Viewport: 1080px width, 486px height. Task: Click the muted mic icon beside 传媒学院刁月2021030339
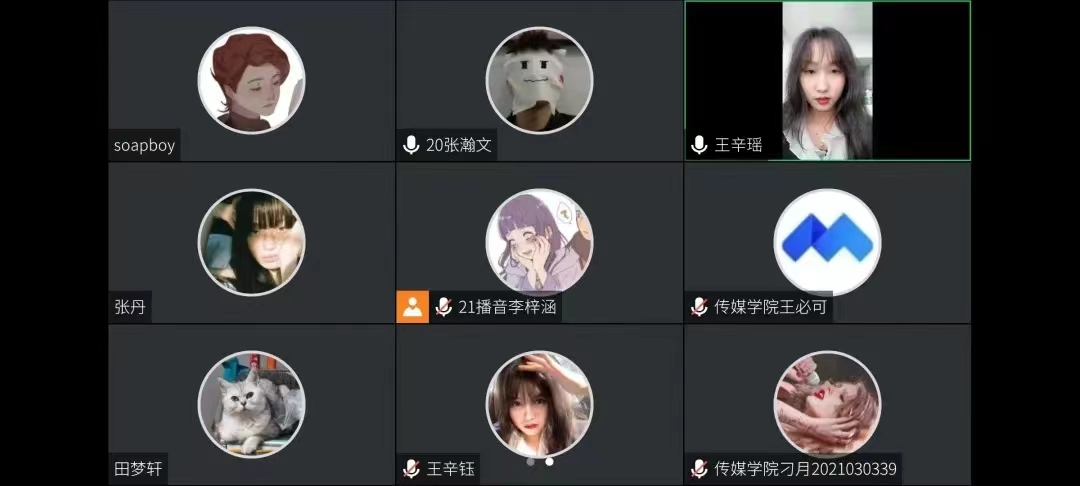[699, 469]
